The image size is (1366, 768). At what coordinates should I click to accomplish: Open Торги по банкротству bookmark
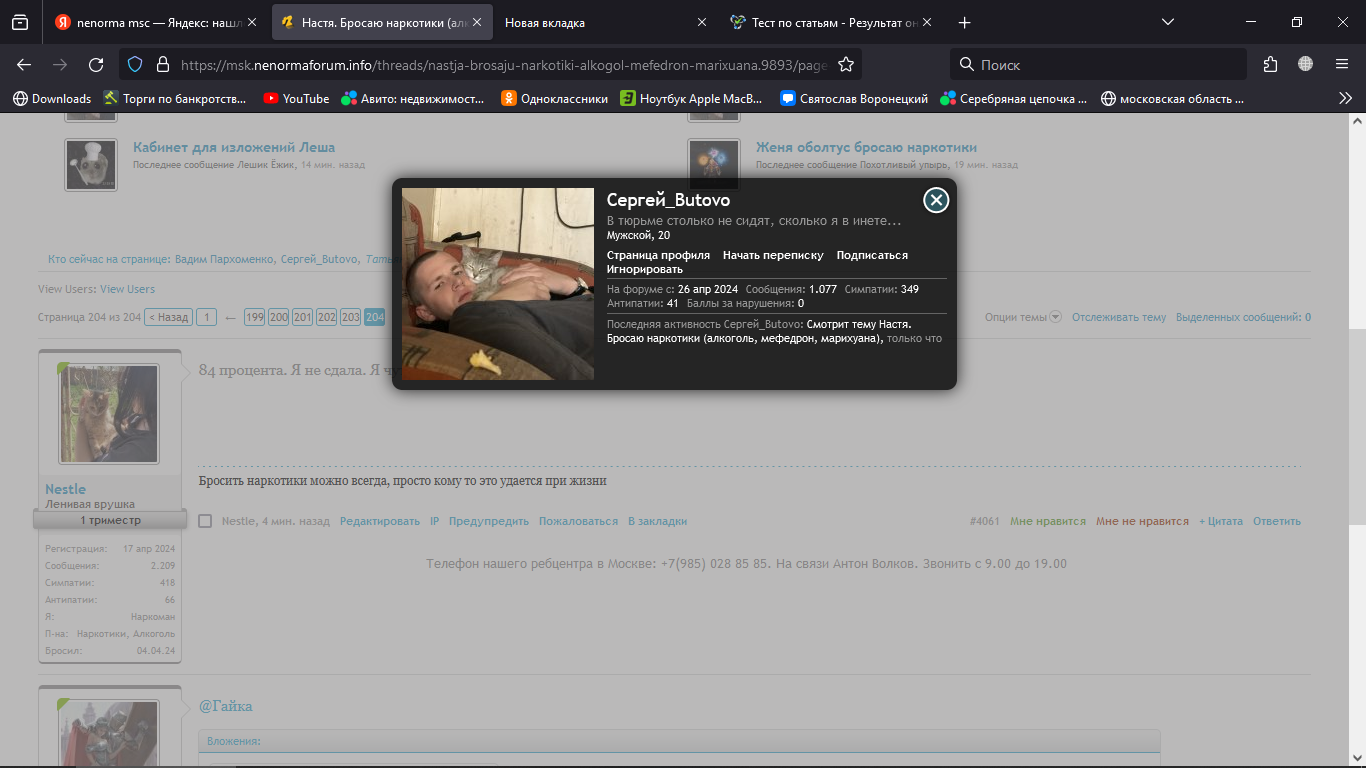pos(175,99)
